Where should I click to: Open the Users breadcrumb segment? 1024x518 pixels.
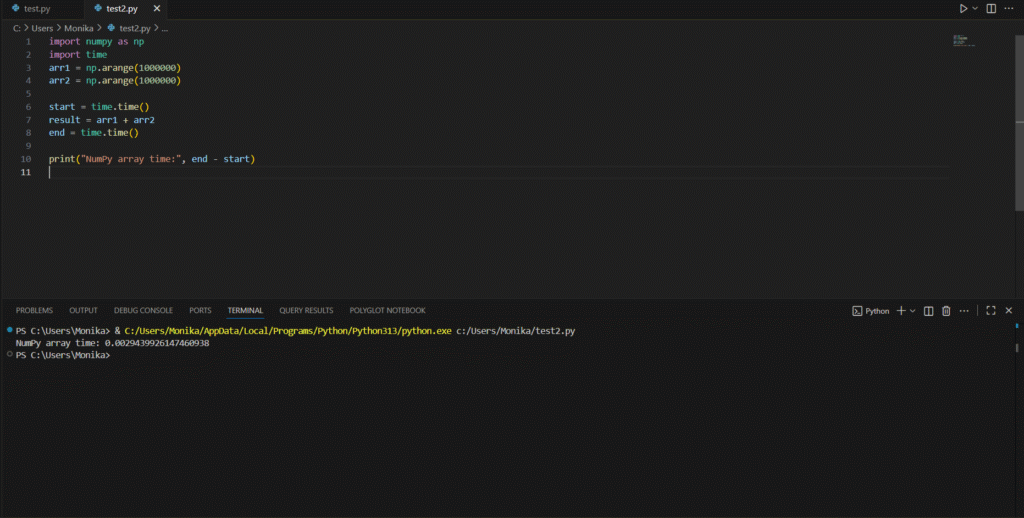(x=42, y=28)
